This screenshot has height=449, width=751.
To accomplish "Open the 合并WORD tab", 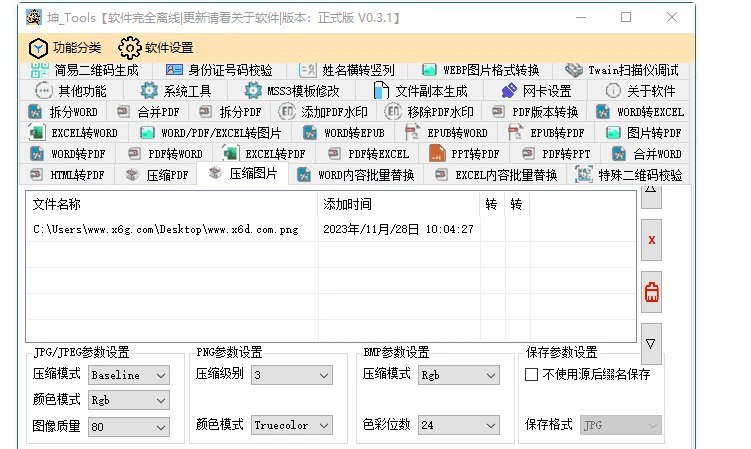I will [x=647, y=154].
